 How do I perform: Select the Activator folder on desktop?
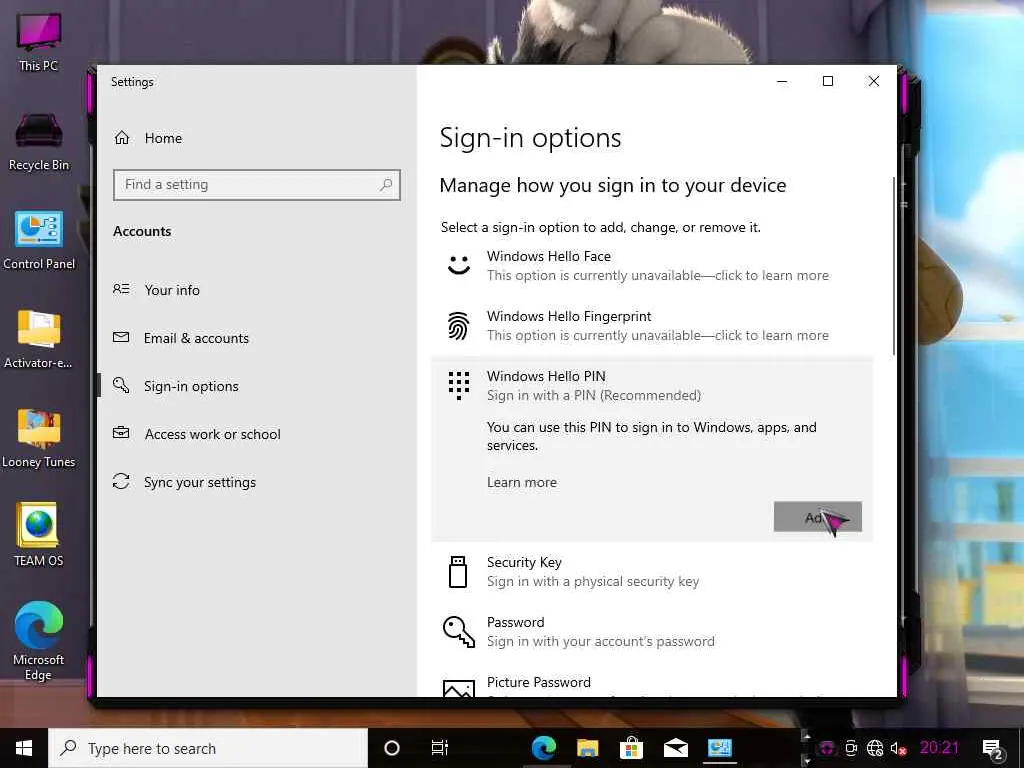click(x=39, y=340)
